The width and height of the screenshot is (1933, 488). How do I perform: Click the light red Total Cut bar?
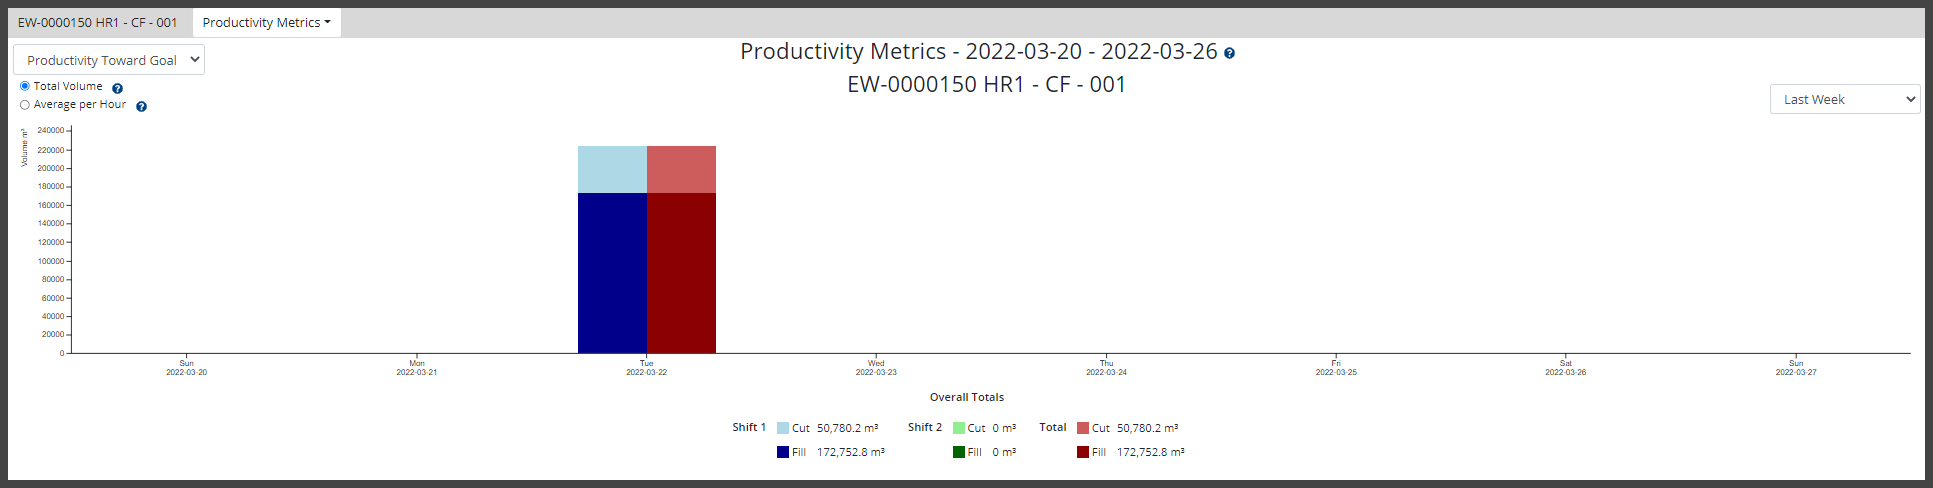tap(681, 169)
